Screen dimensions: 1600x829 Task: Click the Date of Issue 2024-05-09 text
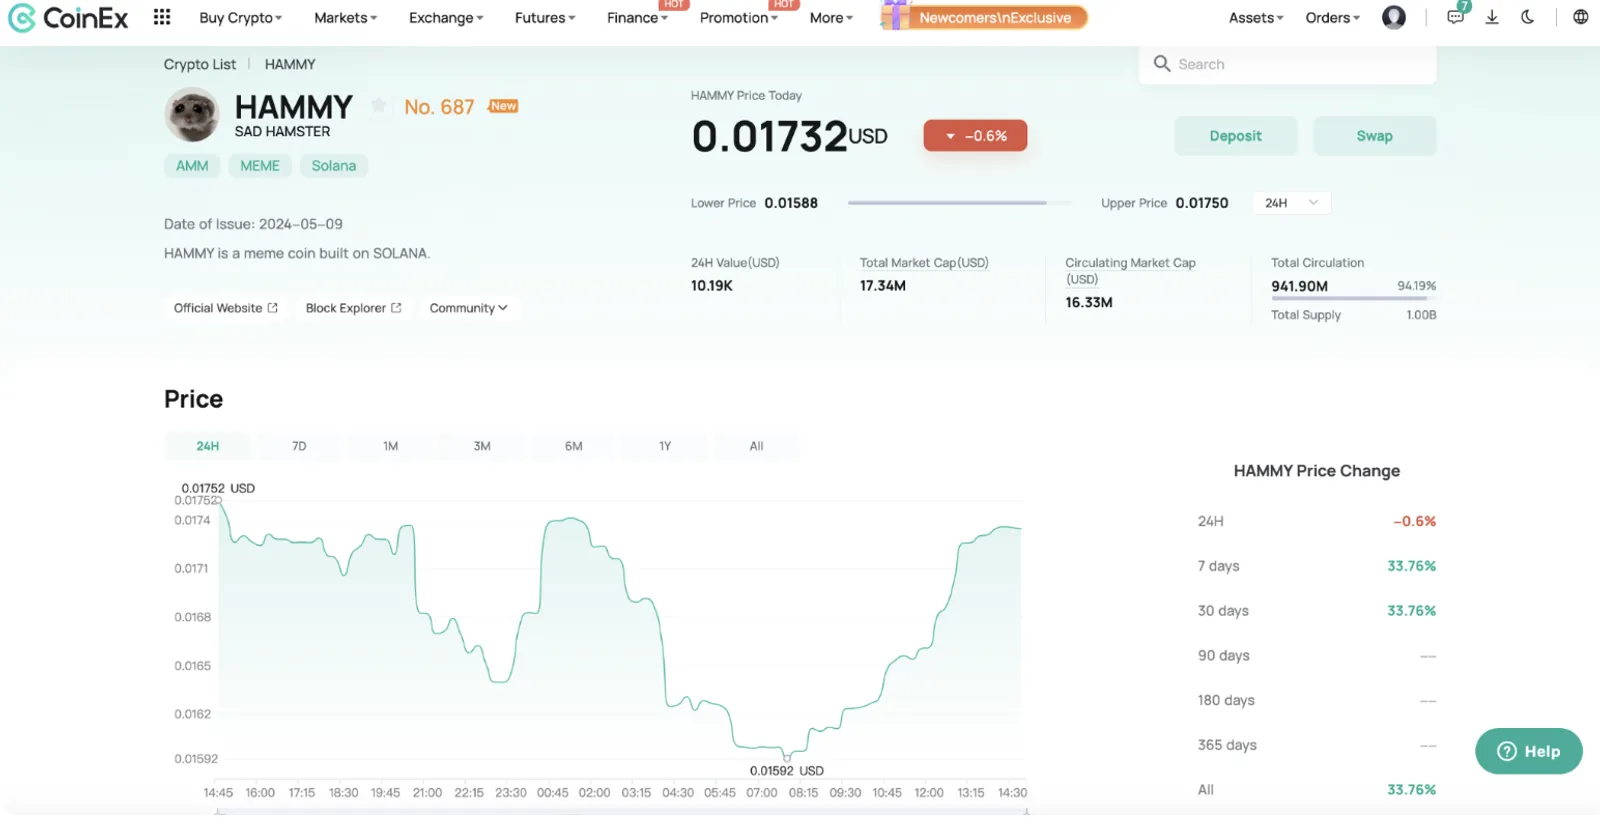253,224
